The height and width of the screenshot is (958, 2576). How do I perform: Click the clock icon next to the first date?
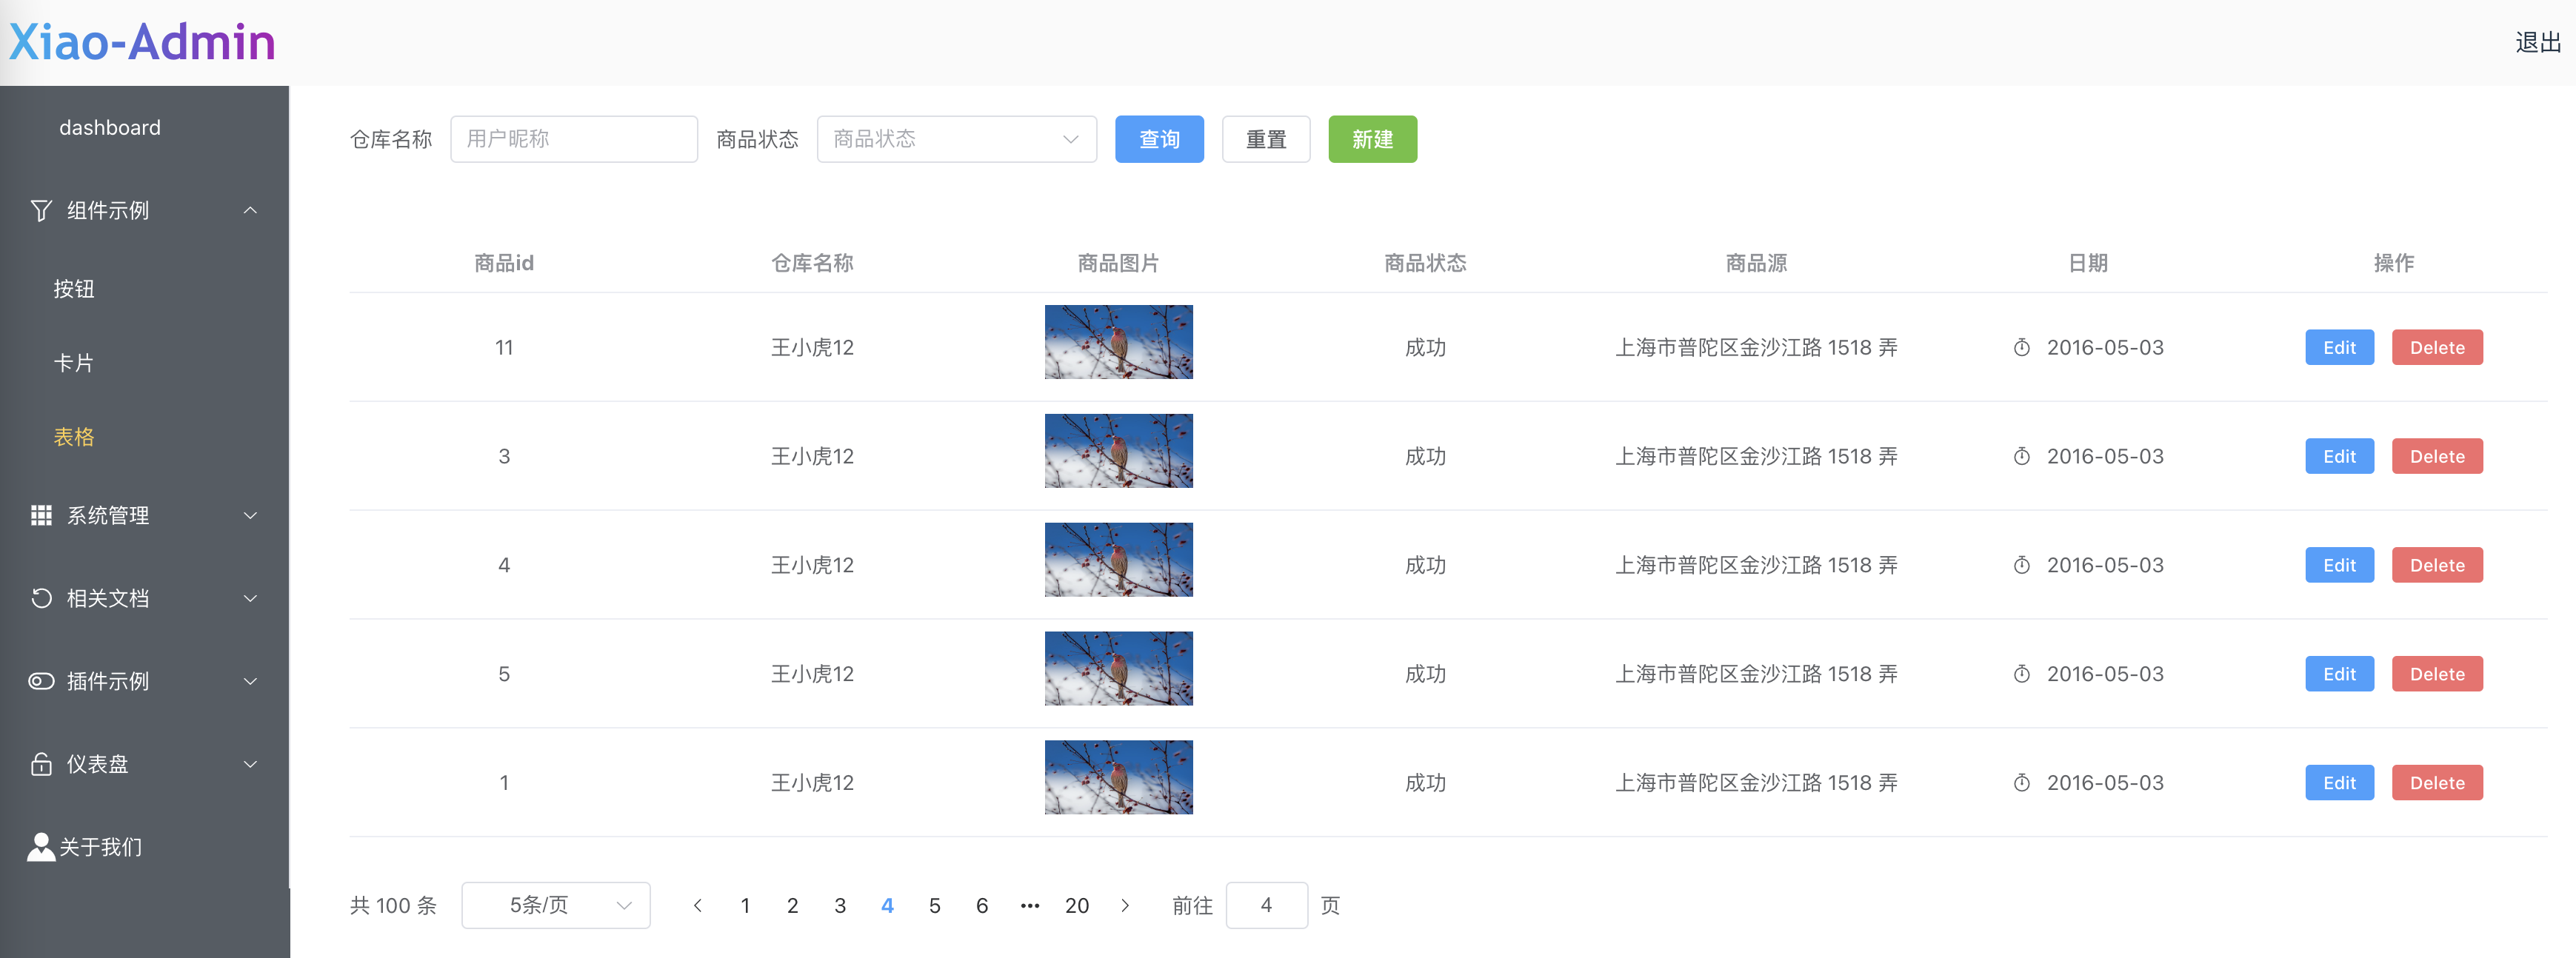point(2021,347)
